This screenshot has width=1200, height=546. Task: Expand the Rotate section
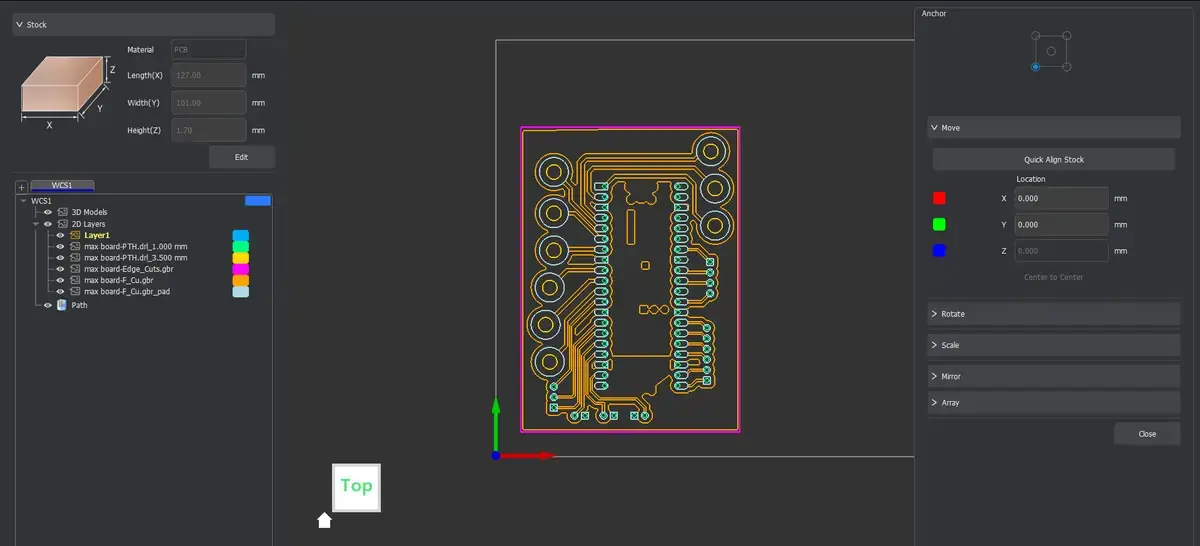coord(1054,314)
